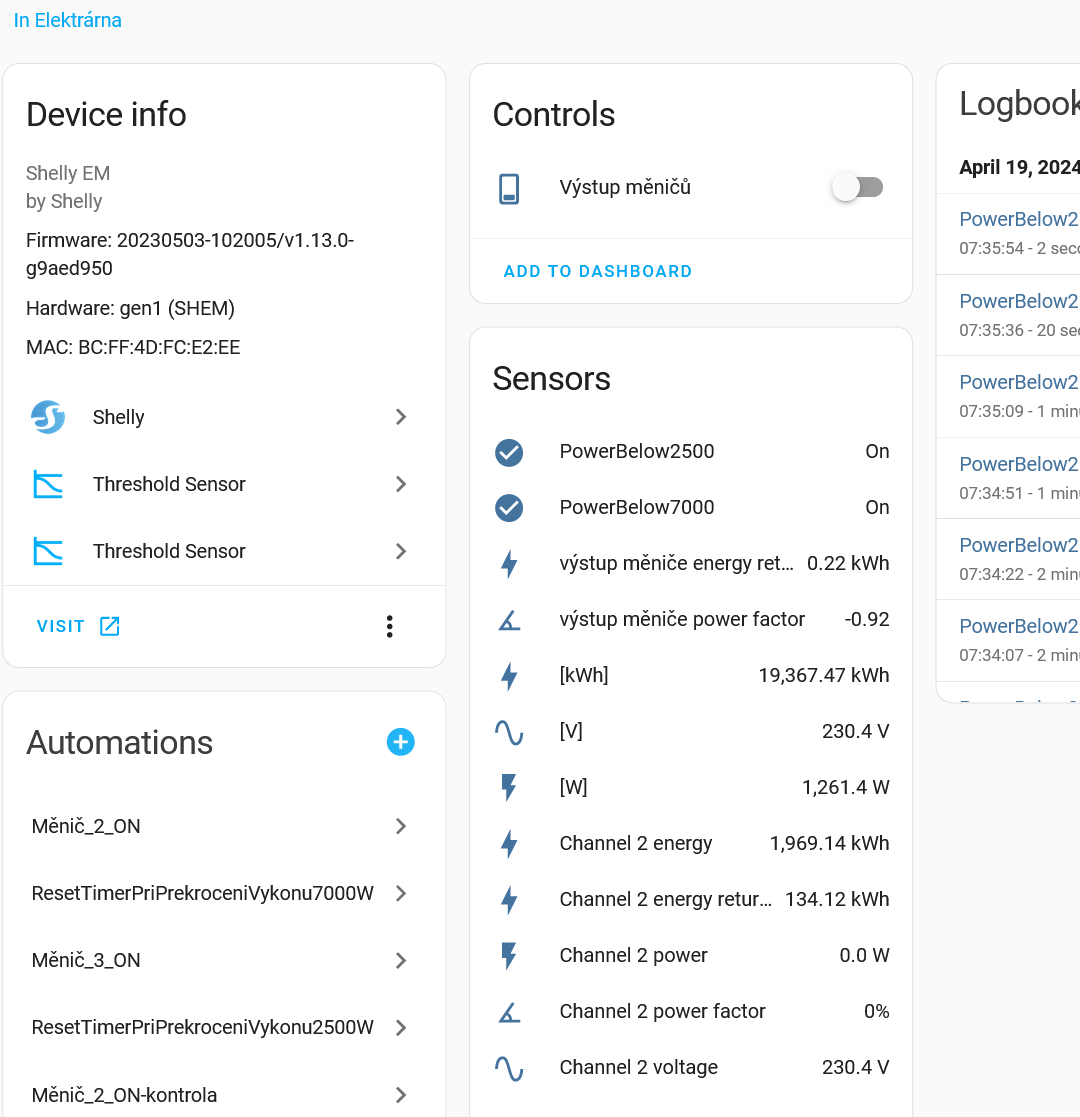Click the Channel 2 power factor angle icon
This screenshot has width=1080, height=1117.
509,1012
